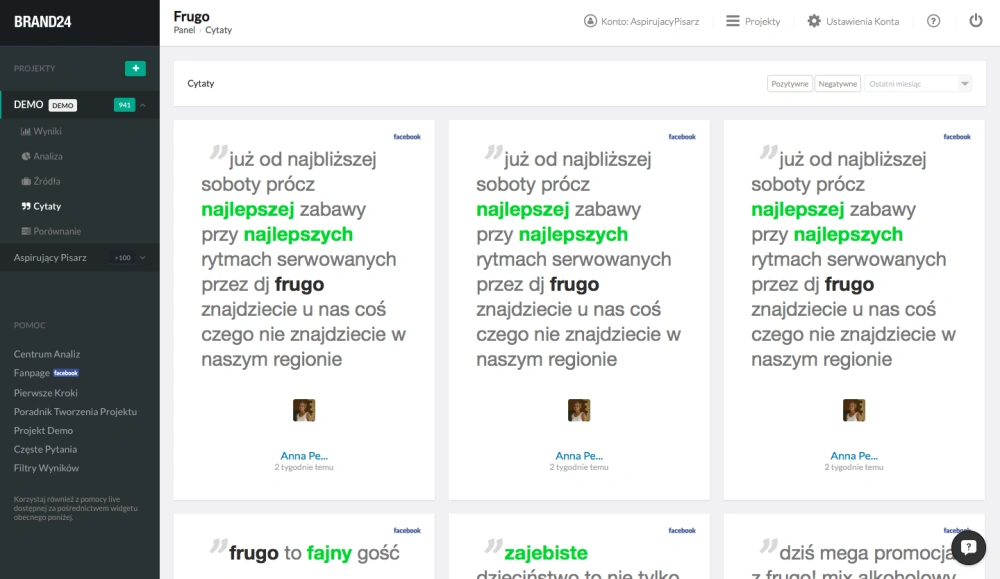Collapse the DEMO project chevron

(x=143, y=105)
